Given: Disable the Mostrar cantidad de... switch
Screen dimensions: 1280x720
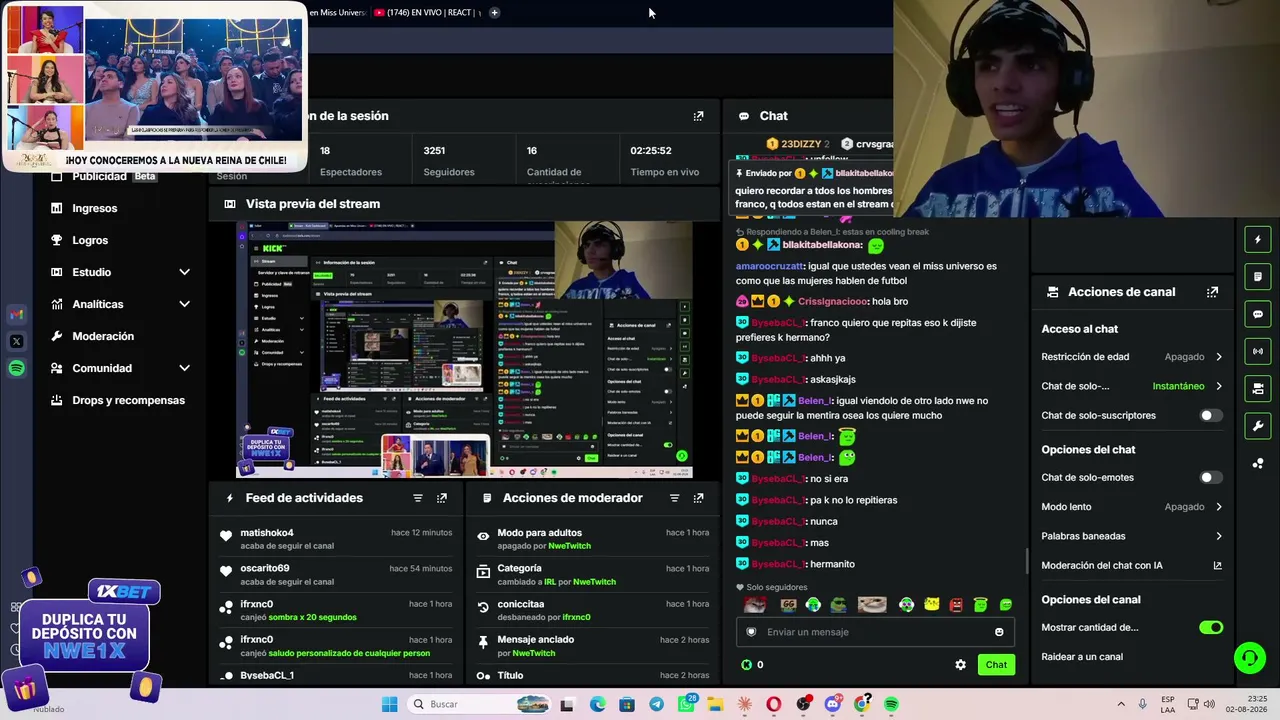Looking at the screenshot, I should (x=1211, y=628).
